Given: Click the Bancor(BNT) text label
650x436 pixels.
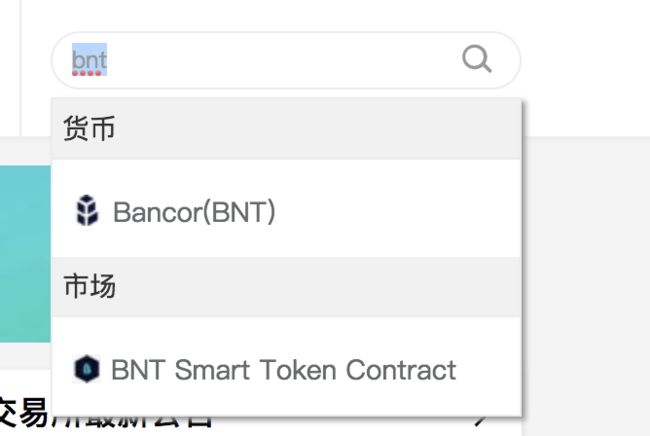Looking at the screenshot, I should click(194, 212).
